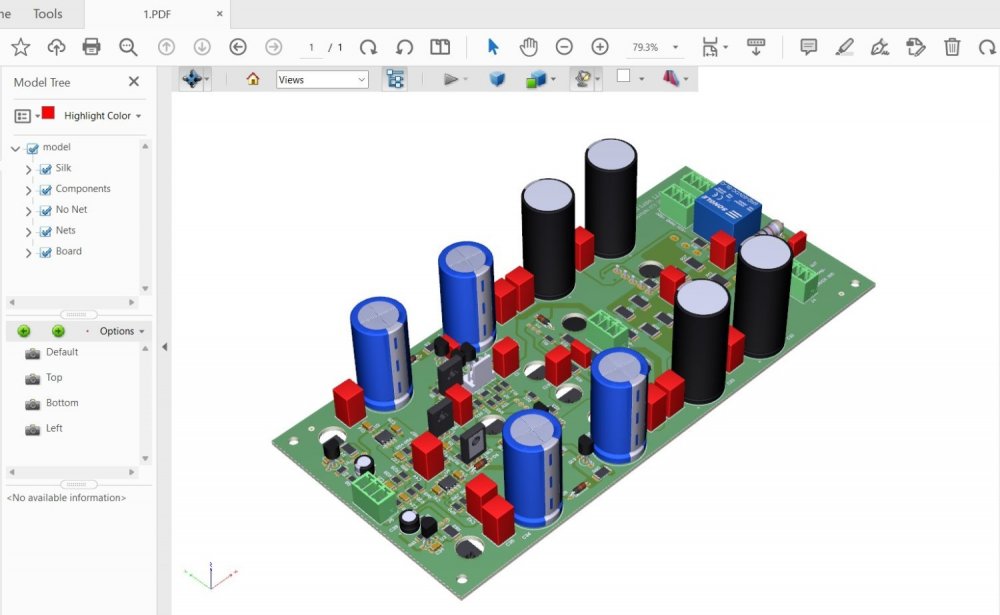This screenshot has height=615, width=1000.
Task: Click the print icon in toolbar
Action: click(x=92, y=47)
